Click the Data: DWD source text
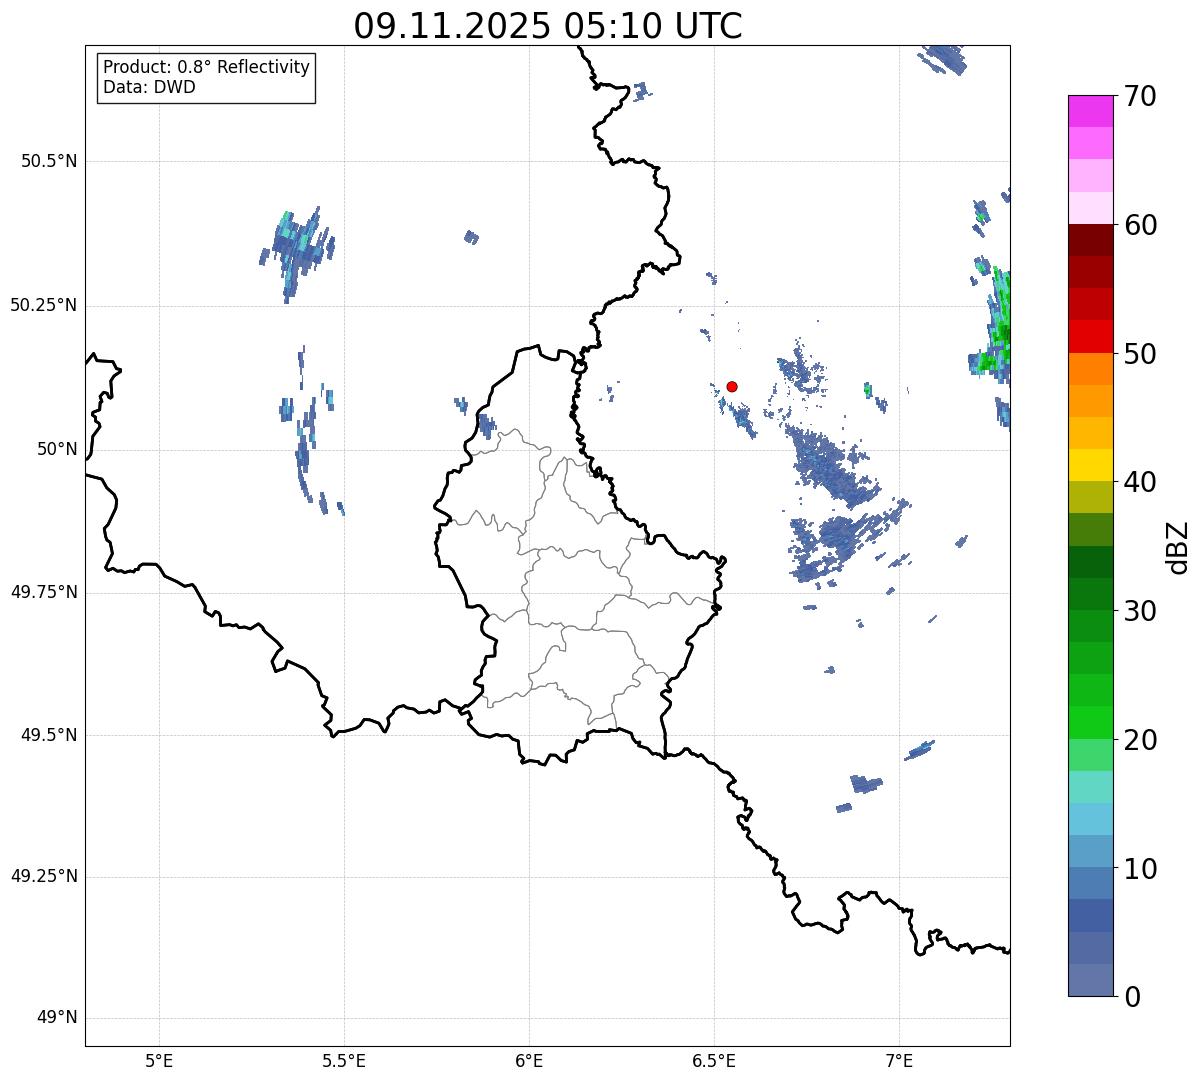Screen dimensions: 1202x1081 tap(149, 87)
